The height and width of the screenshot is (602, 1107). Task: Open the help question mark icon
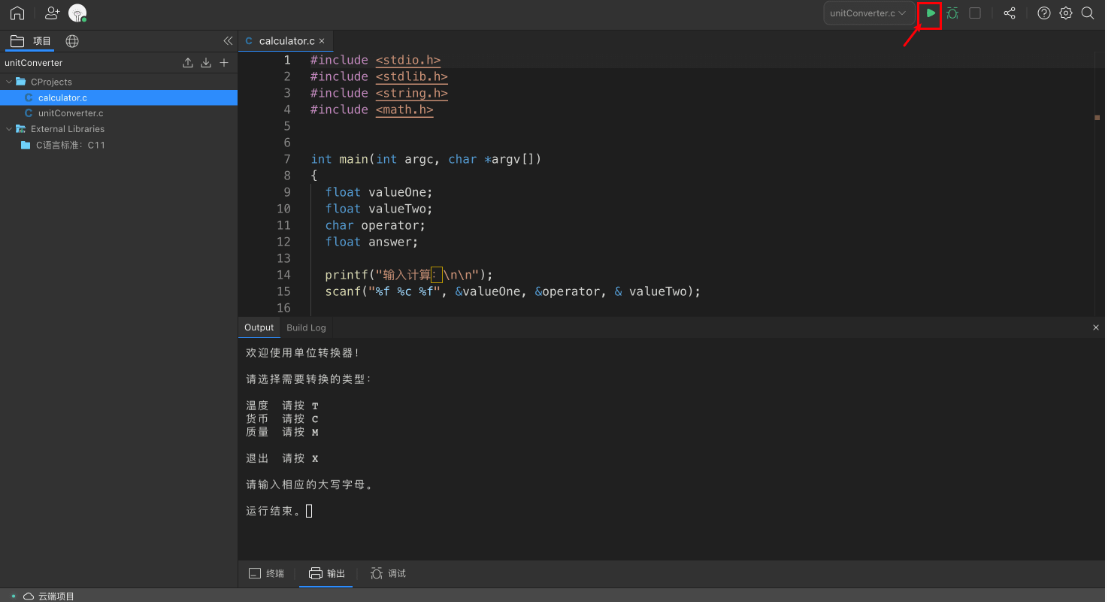coord(1043,13)
